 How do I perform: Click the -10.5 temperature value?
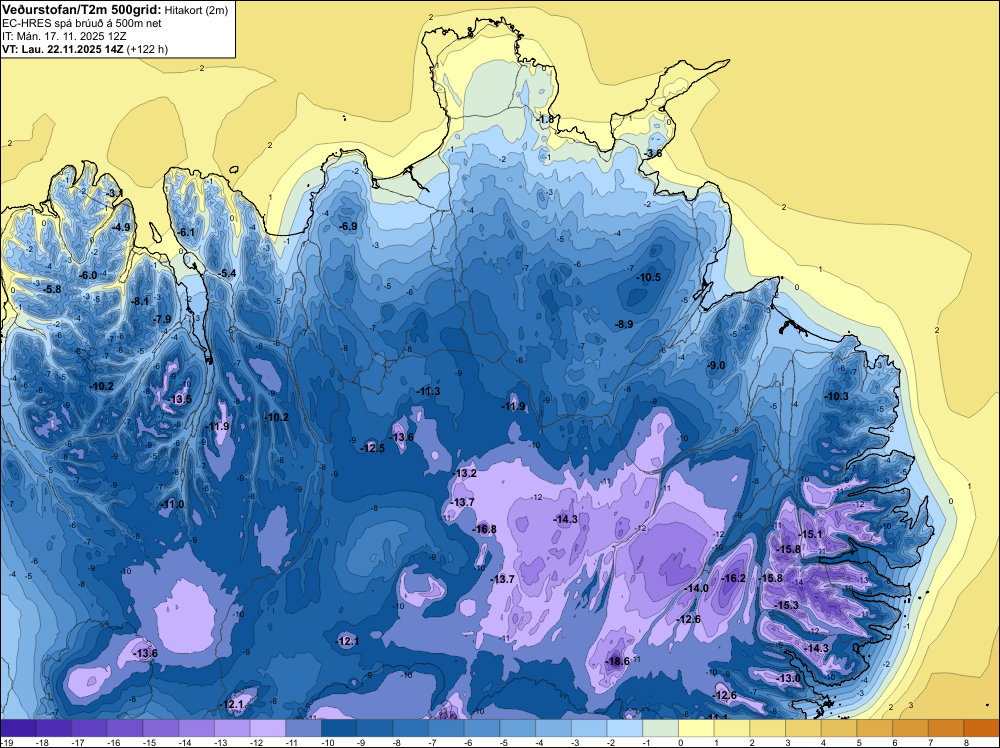[x=649, y=277]
